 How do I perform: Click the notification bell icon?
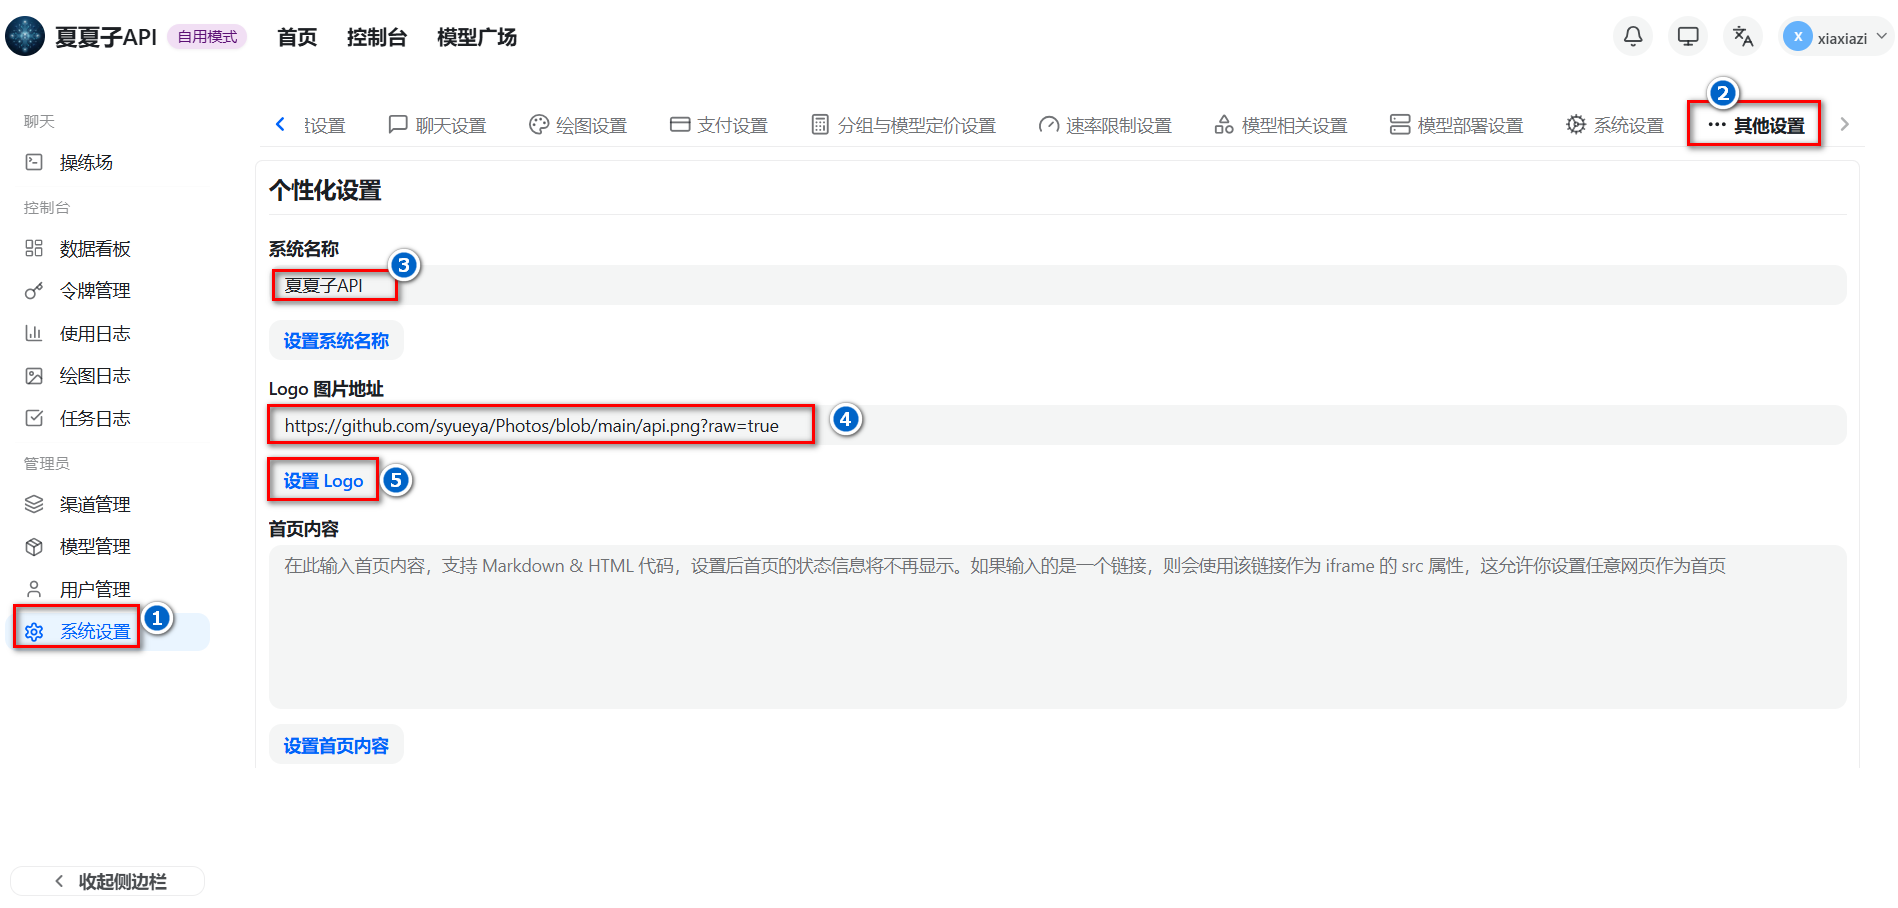coord(1632,37)
